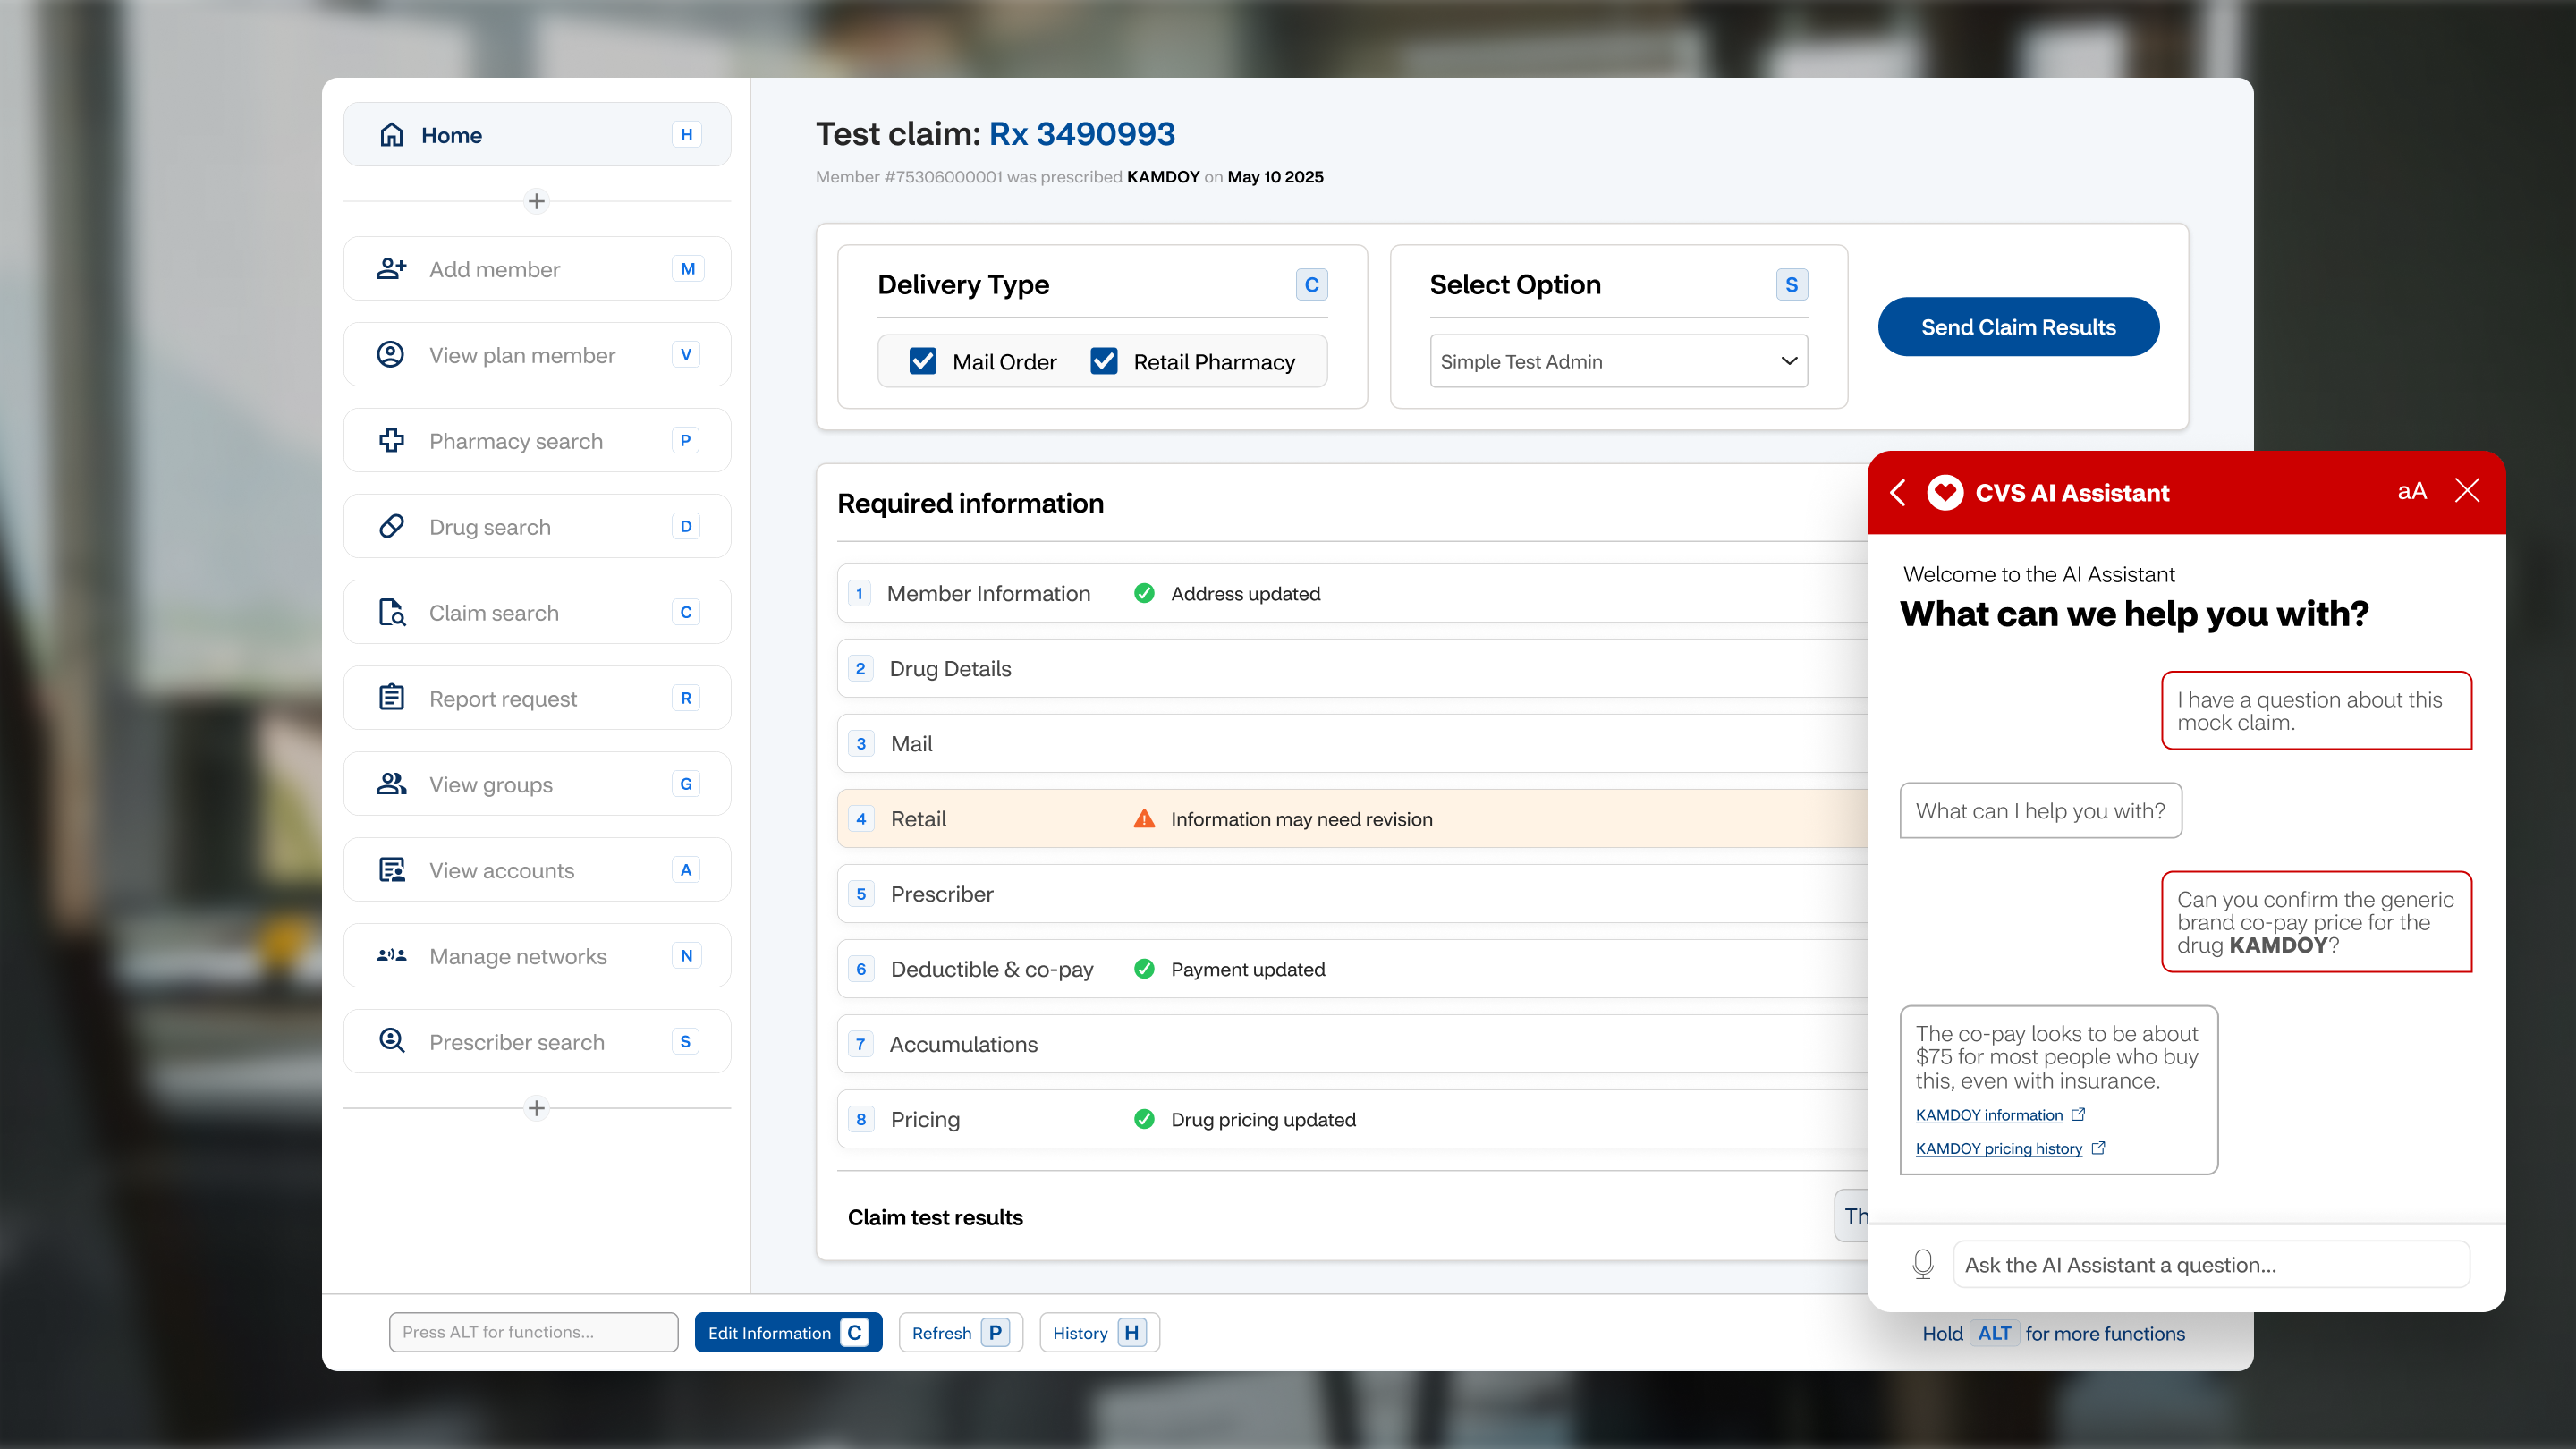Click the aA text size icon

(2411, 491)
